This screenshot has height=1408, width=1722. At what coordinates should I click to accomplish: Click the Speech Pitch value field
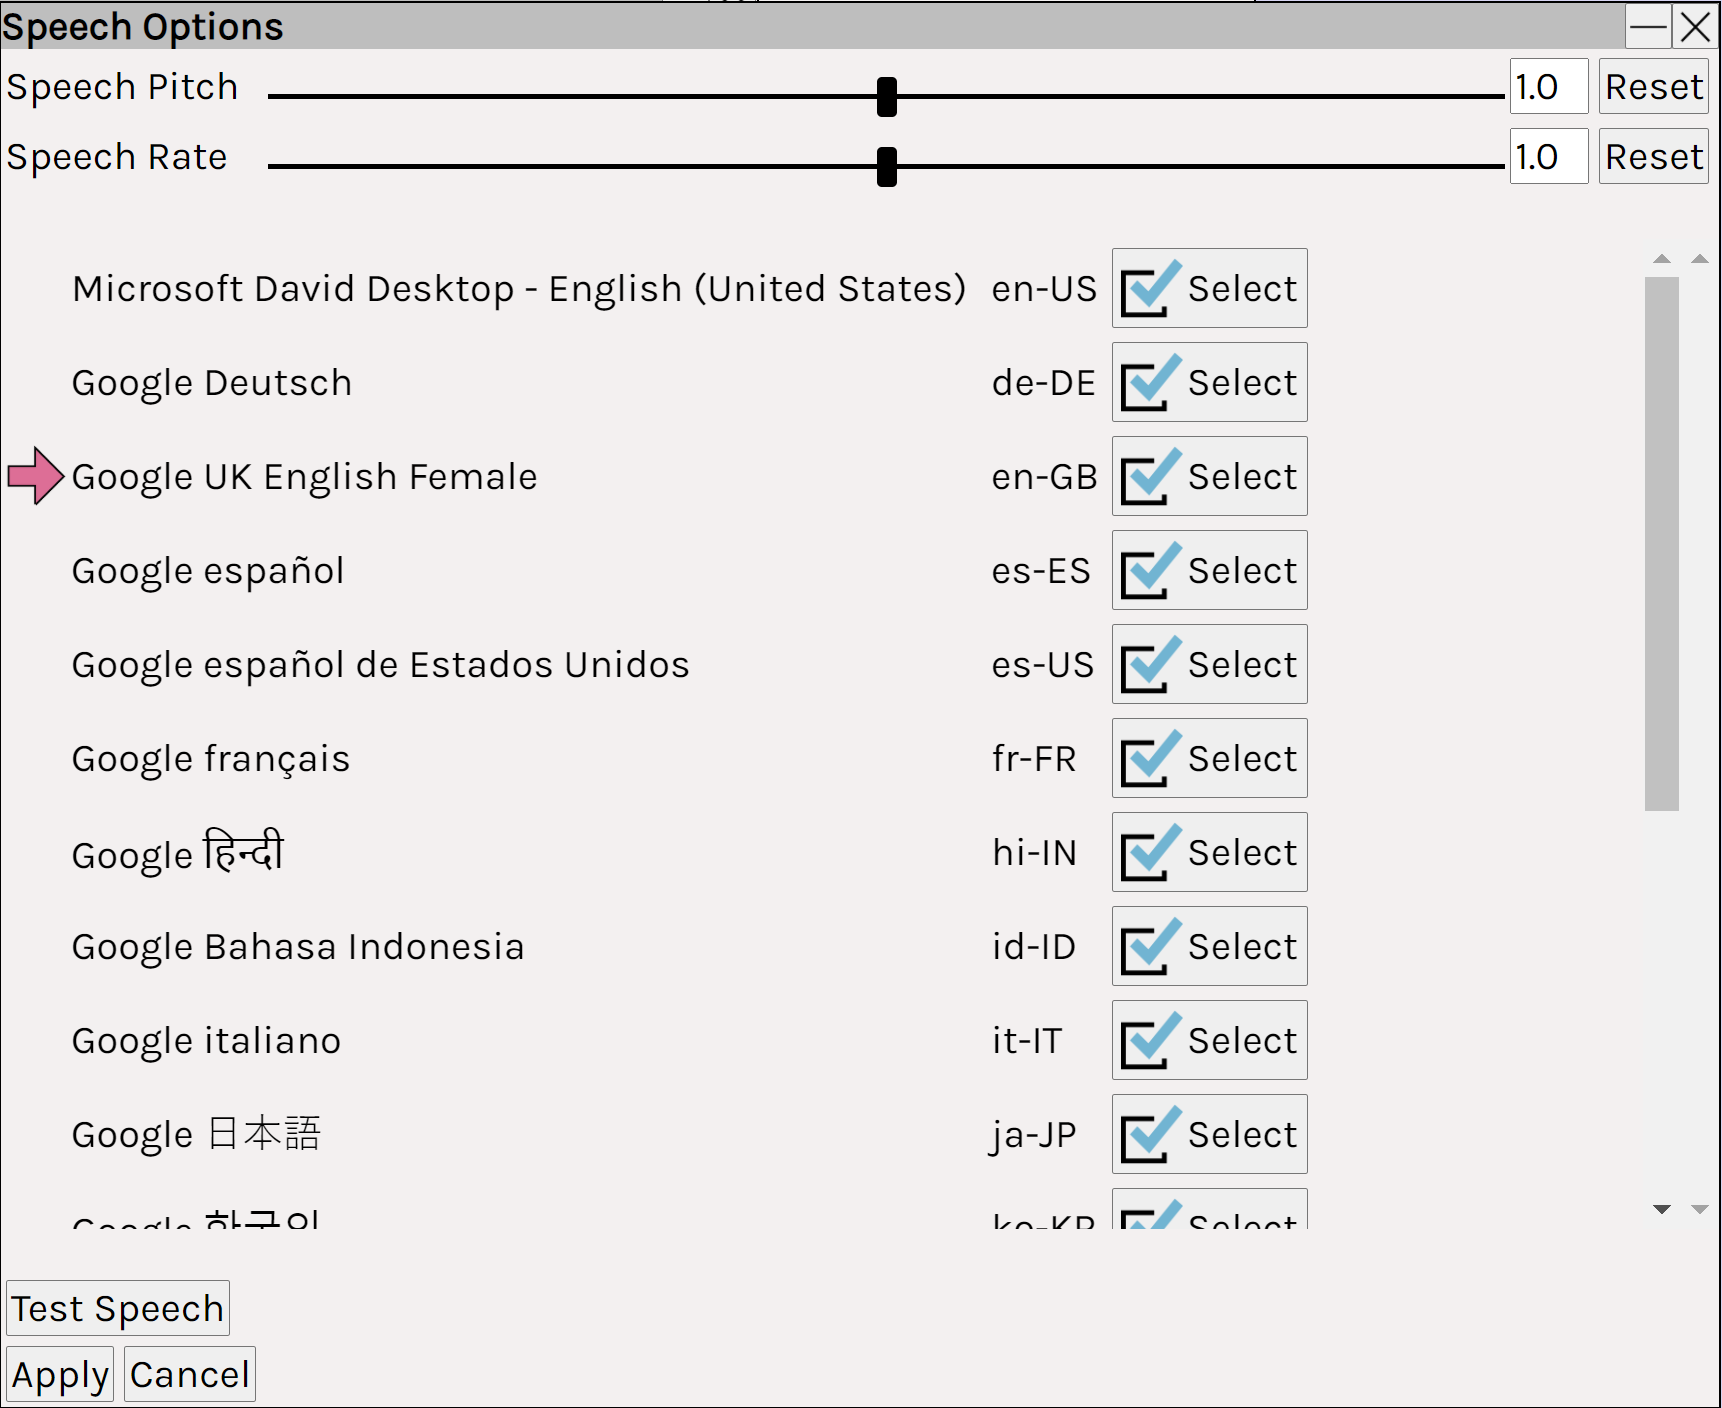pos(1548,87)
